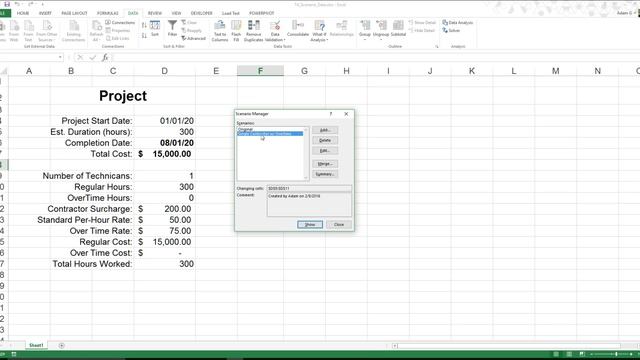Click the Consolidate icon

tap(298, 29)
